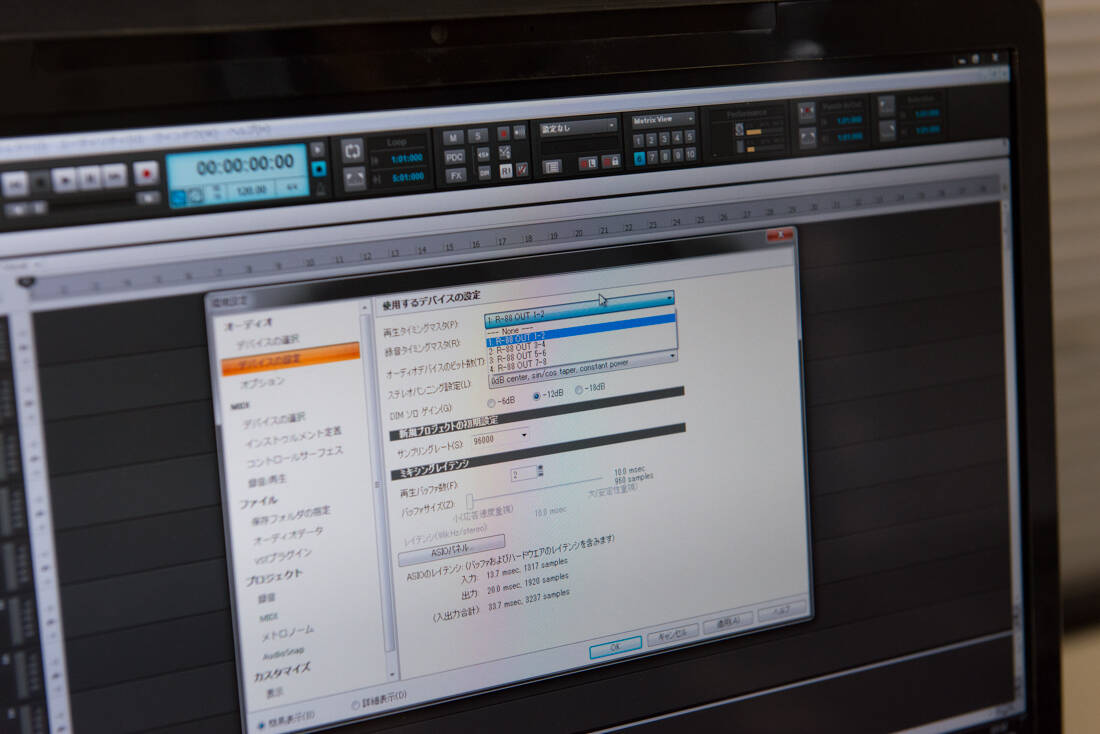Click the M (mute) button in Mix module
The height and width of the screenshot is (734, 1100).
coord(452,138)
